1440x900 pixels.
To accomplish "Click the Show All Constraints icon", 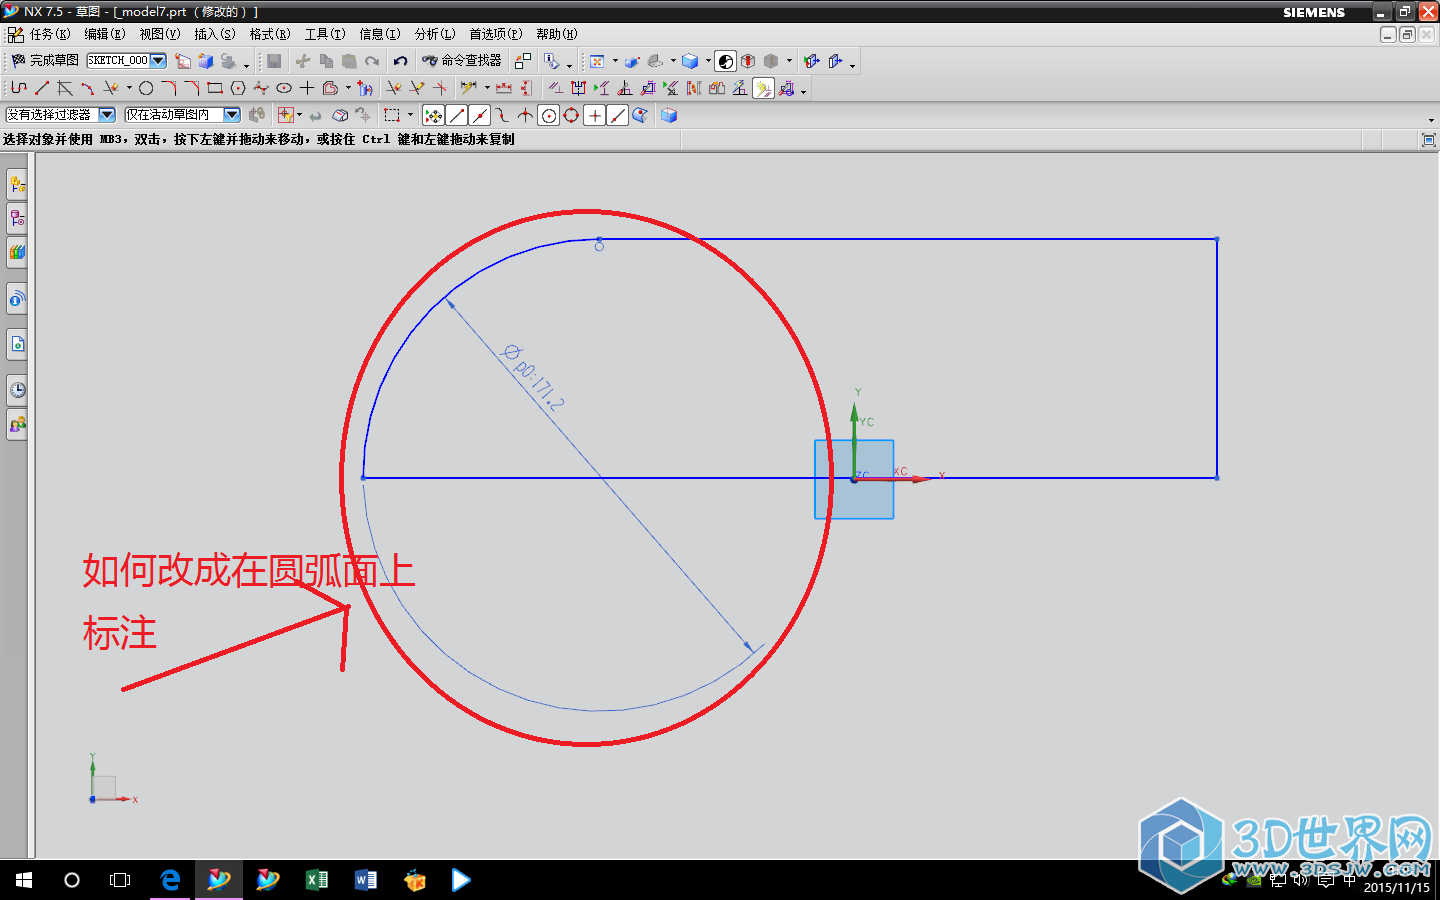I will point(601,88).
